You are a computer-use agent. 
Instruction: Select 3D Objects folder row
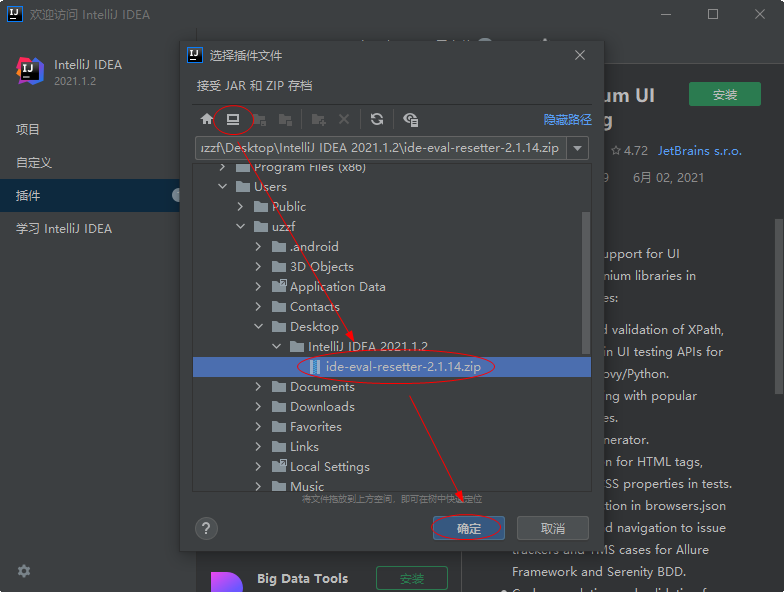point(392,266)
